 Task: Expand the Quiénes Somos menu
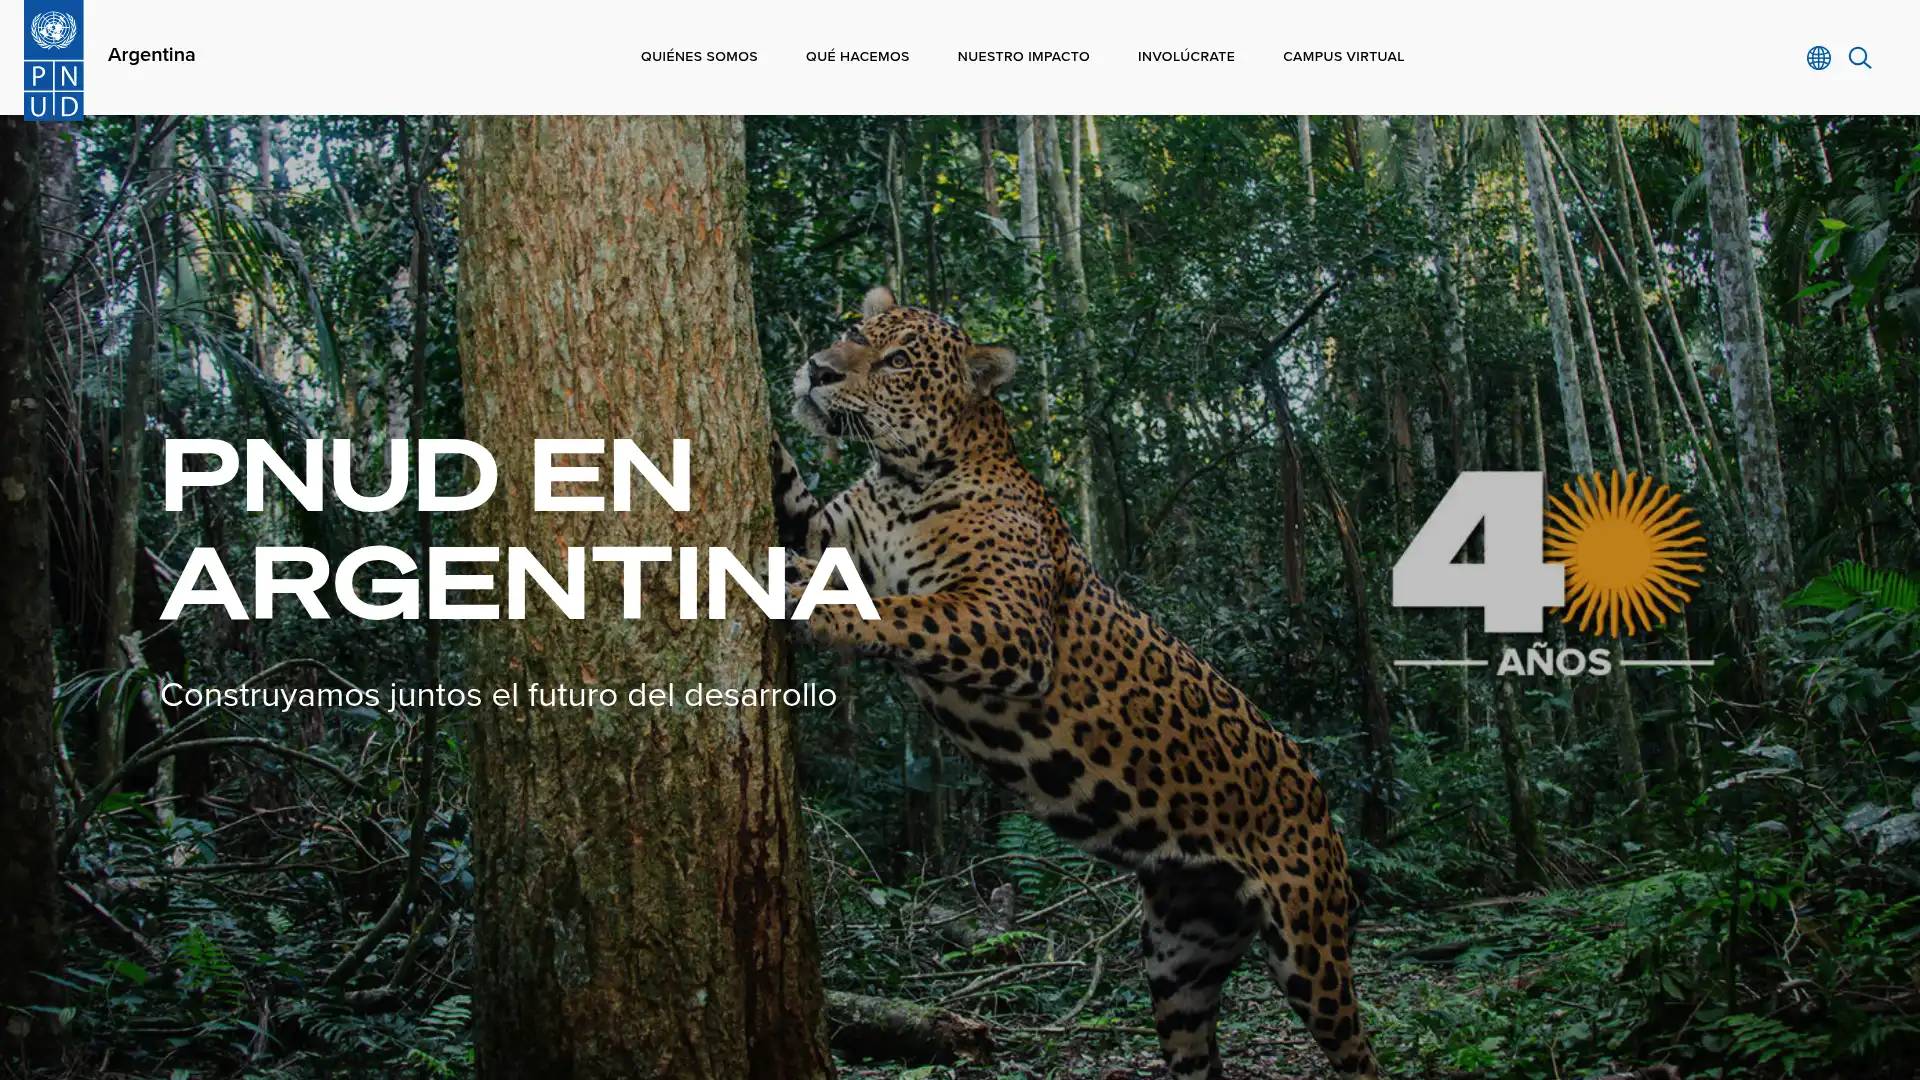[x=699, y=57]
